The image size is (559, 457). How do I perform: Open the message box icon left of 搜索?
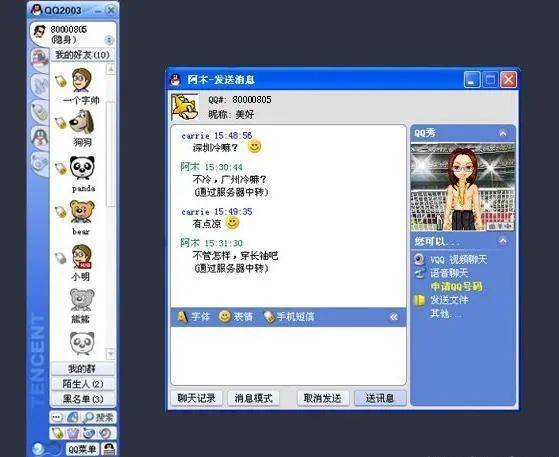tap(57, 417)
